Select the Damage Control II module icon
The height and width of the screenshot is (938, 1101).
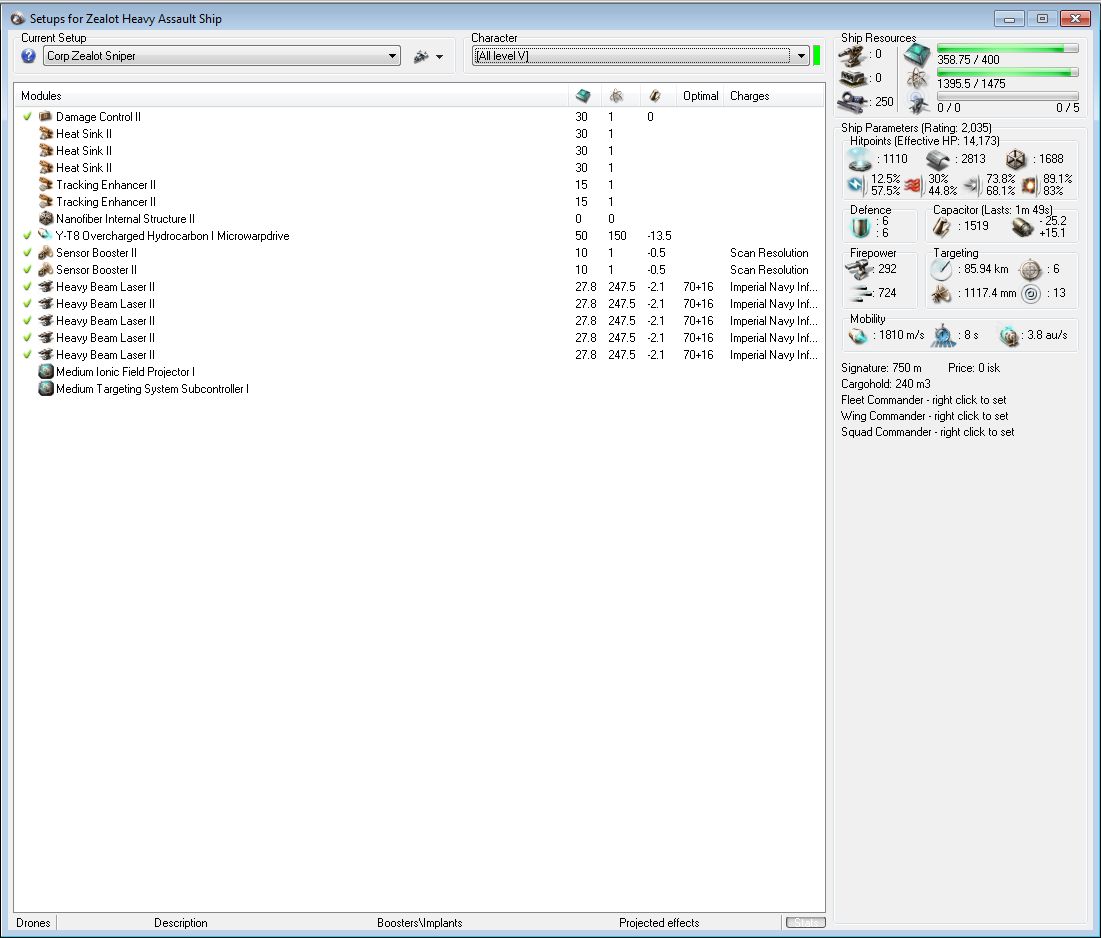click(x=46, y=117)
